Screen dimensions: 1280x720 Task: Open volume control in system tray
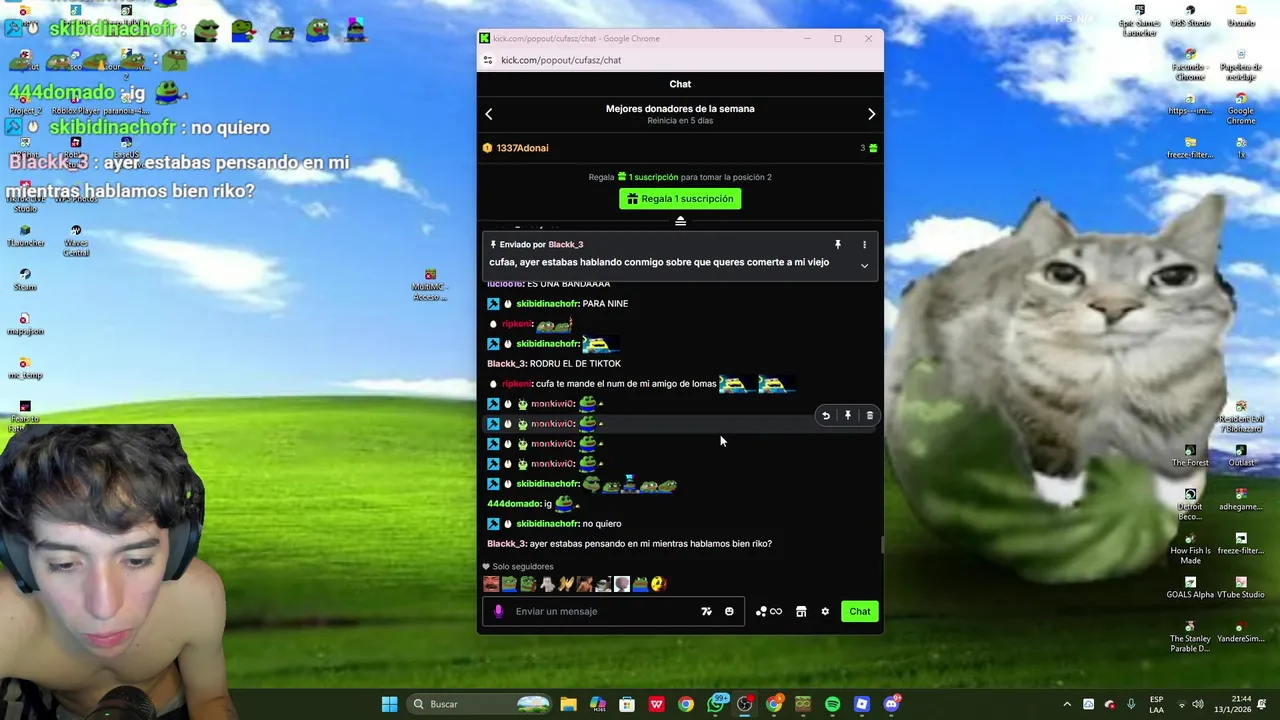(1198, 704)
